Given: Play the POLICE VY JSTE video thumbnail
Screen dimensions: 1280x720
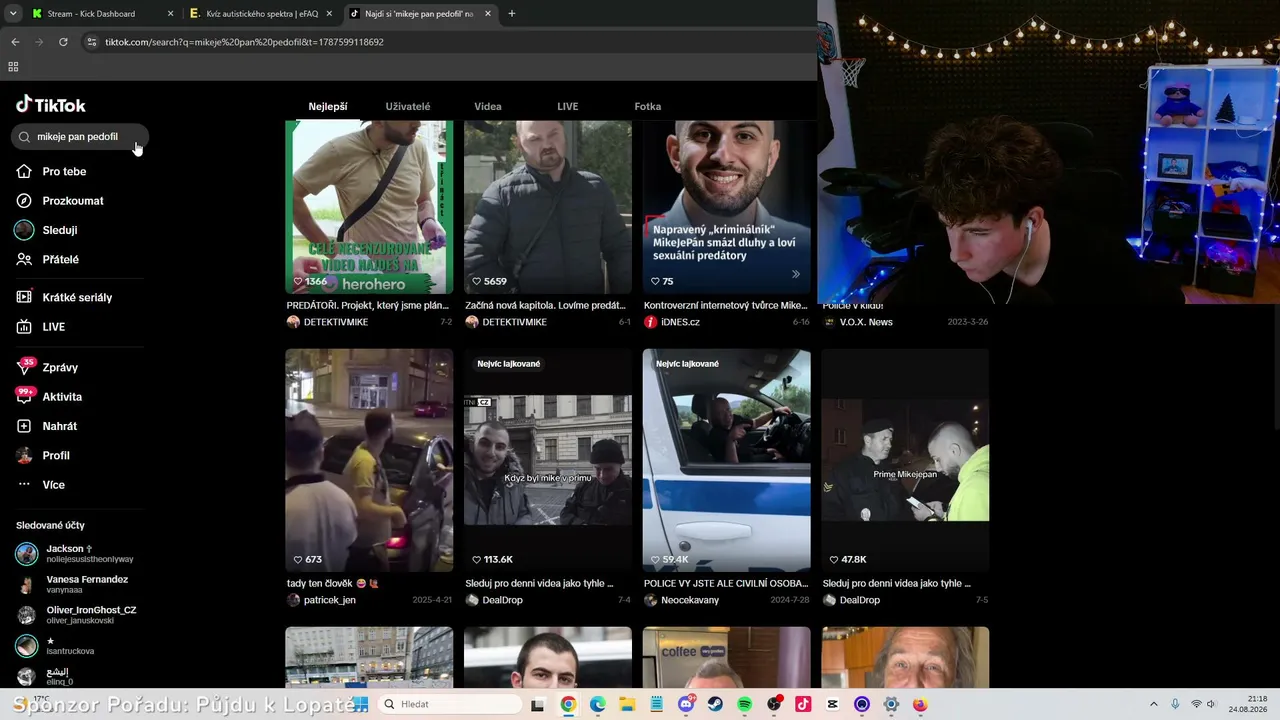Looking at the screenshot, I should click(x=726, y=460).
